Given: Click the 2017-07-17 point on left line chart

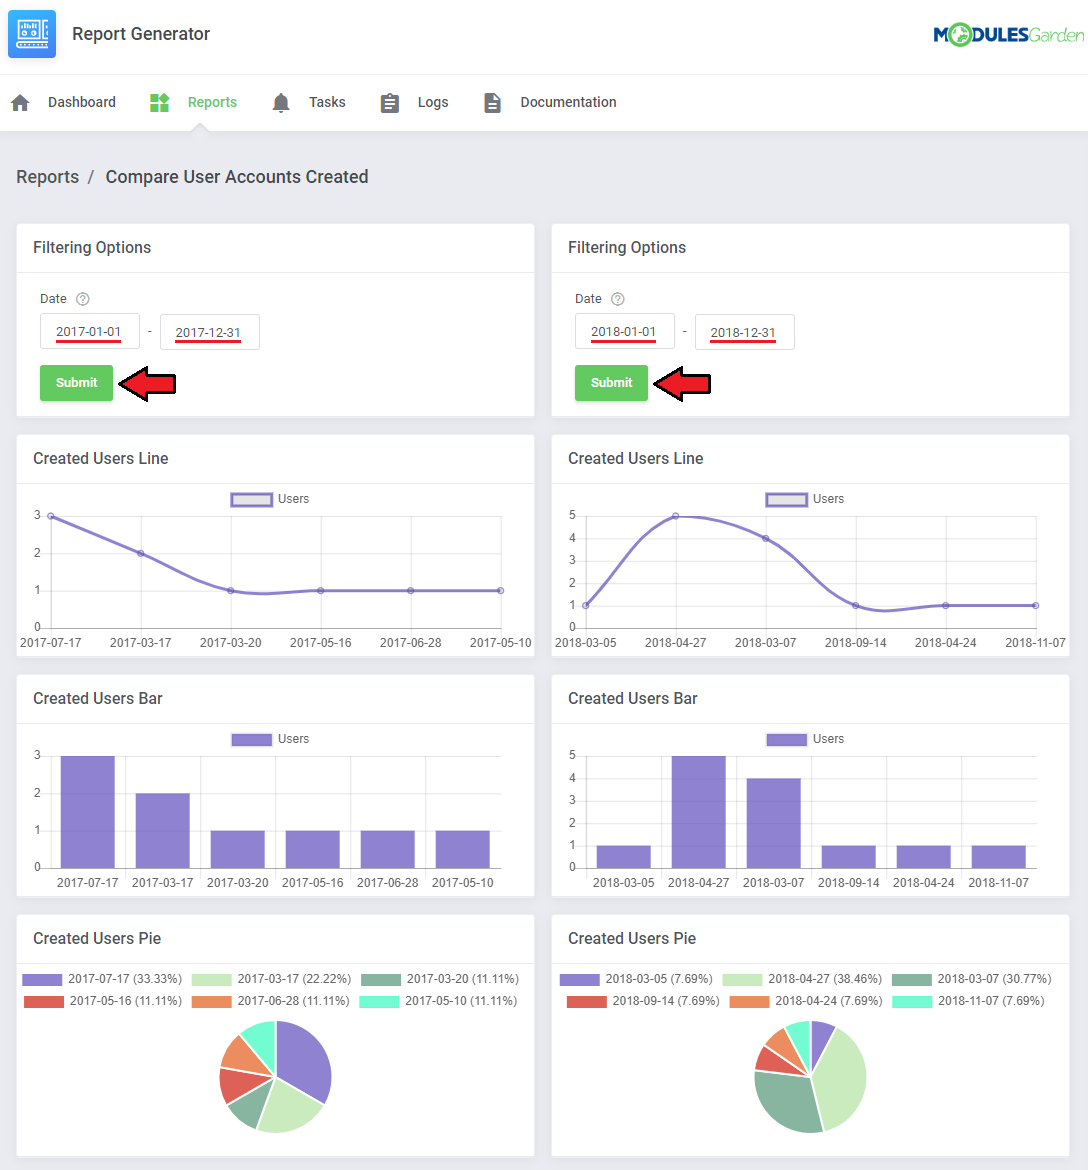Looking at the screenshot, I should click(x=51, y=516).
